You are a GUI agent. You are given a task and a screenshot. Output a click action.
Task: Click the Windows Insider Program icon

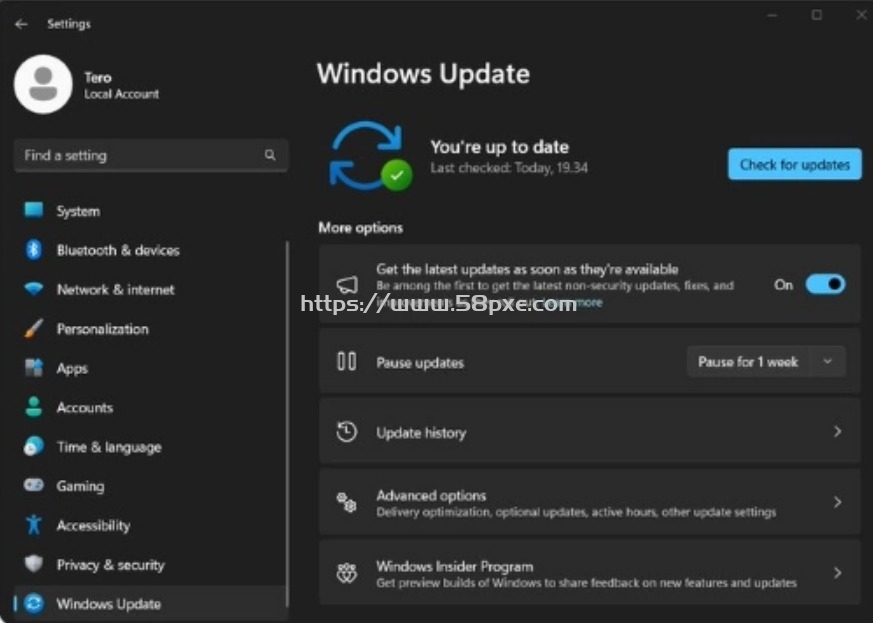pos(346,572)
